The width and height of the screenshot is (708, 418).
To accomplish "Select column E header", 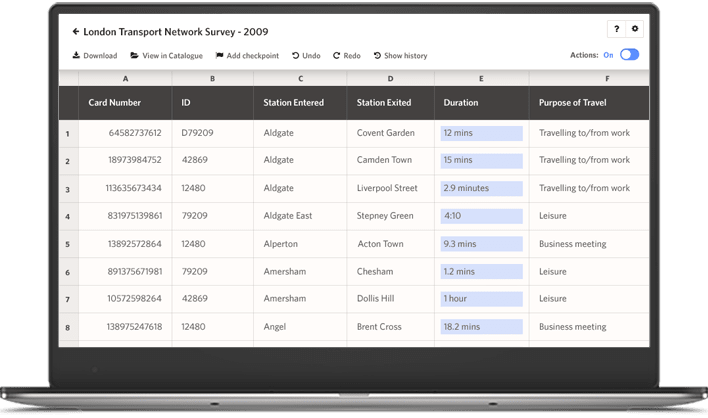I will [x=481, y=79].
